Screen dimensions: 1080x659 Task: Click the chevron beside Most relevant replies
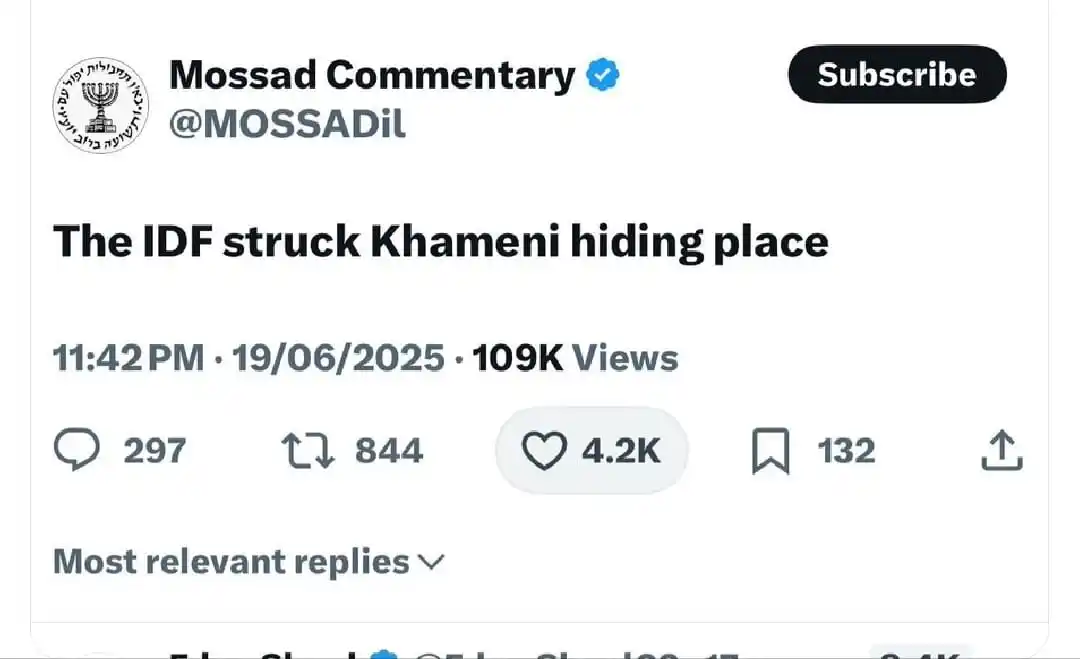coord(431,563)
